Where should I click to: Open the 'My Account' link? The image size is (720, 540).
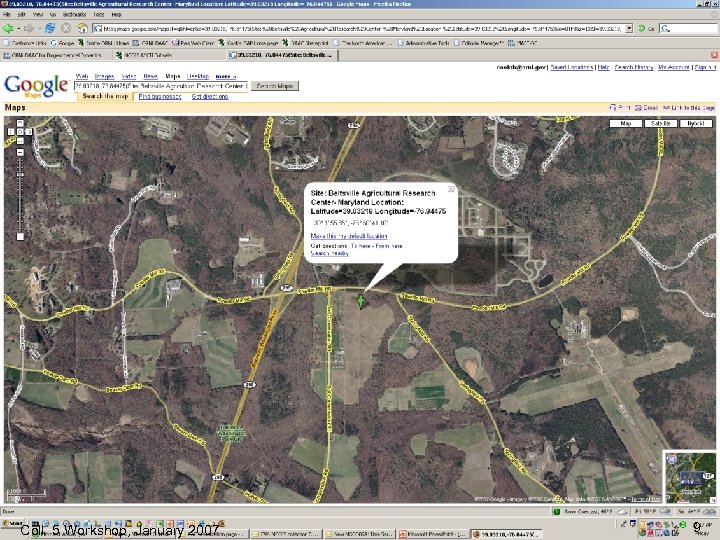click(674, 67)
